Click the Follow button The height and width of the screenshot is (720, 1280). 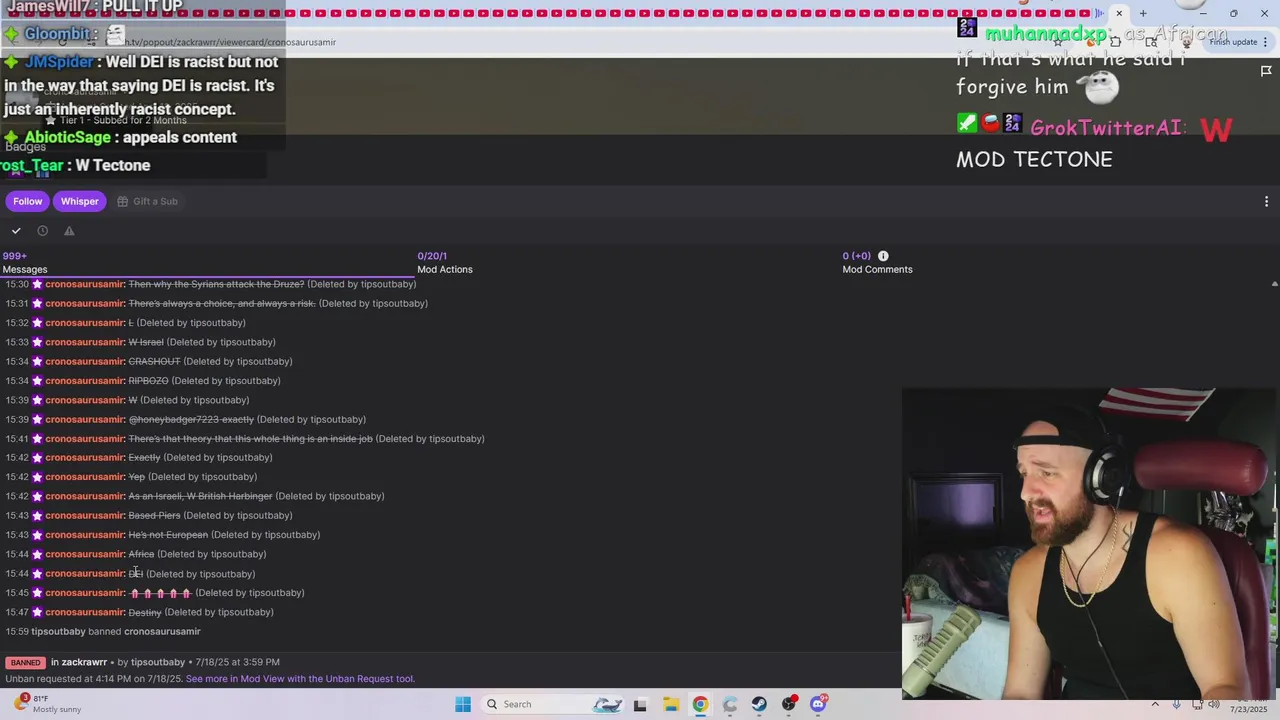pyautogui.click(x=28, y=201)
